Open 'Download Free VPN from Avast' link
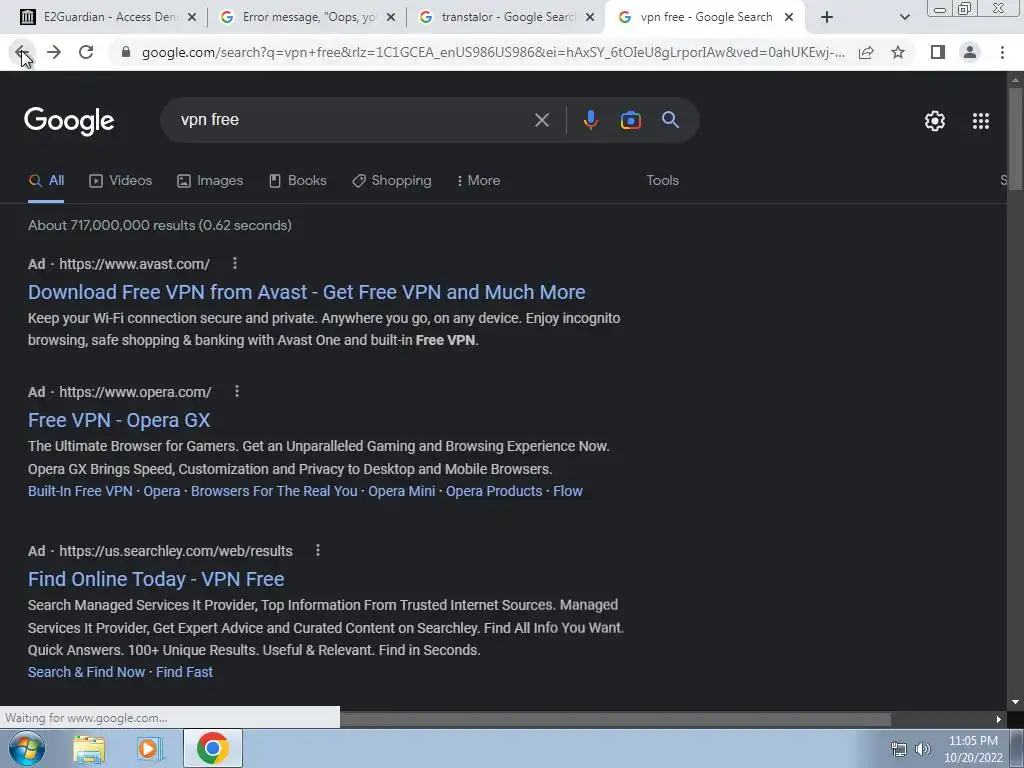 click(306, 292)
